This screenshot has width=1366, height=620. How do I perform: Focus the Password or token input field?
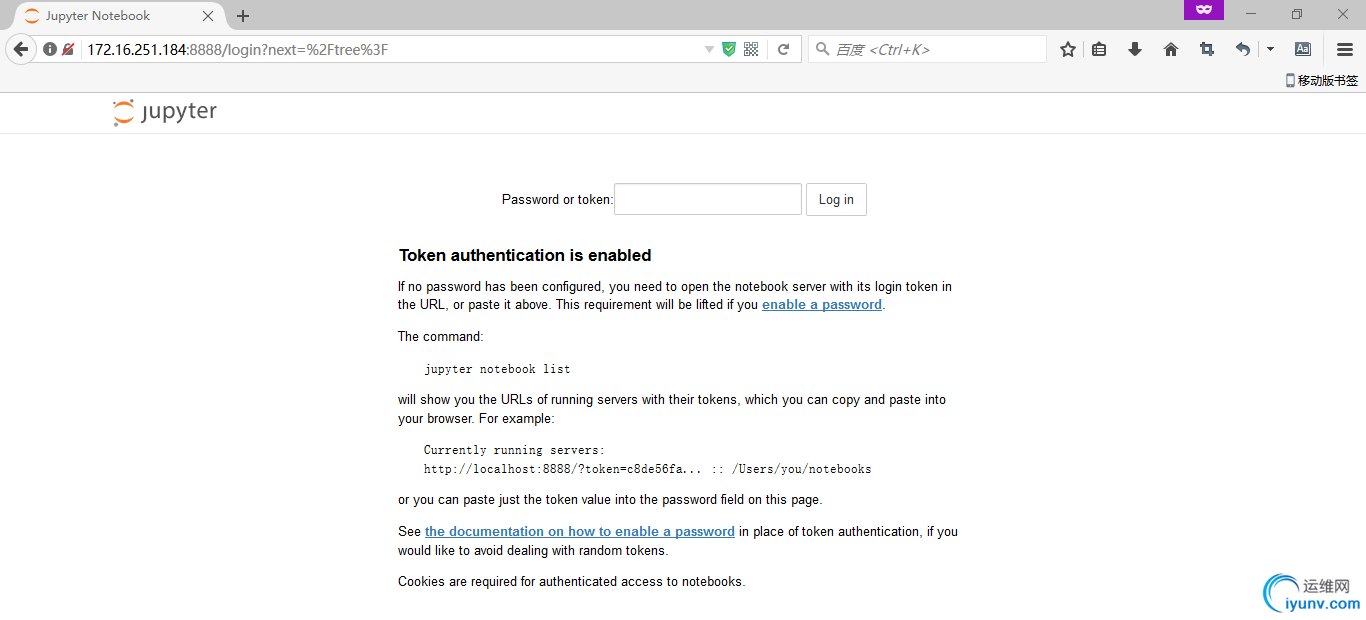tap(708, 199)
